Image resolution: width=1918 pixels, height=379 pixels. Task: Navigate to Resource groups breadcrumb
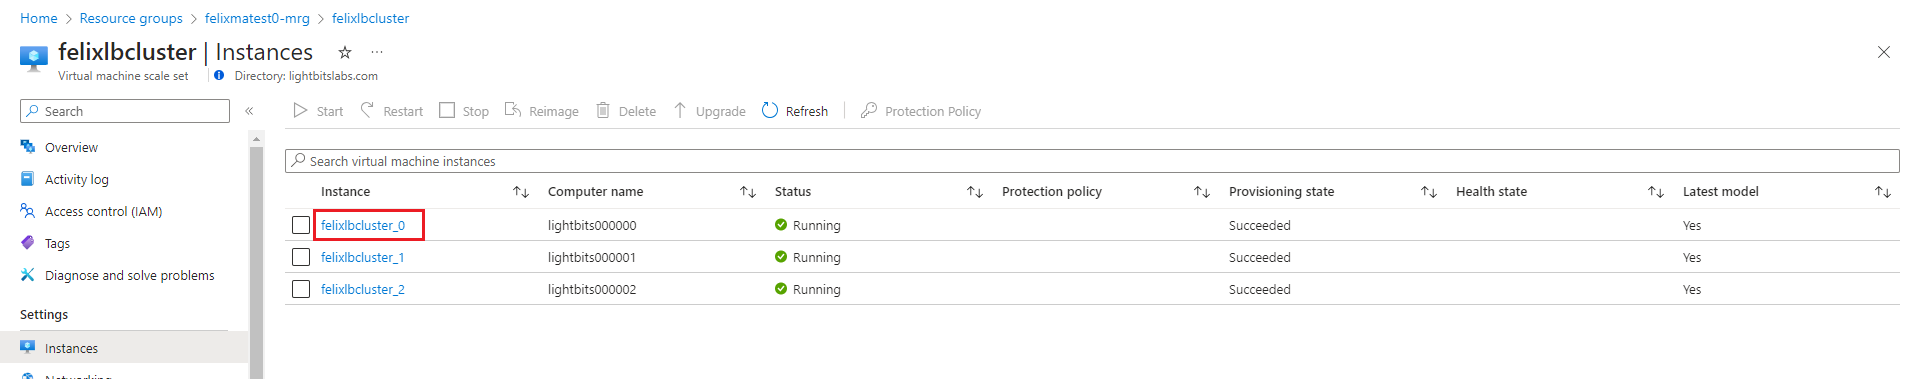click(x=131, y=18)
